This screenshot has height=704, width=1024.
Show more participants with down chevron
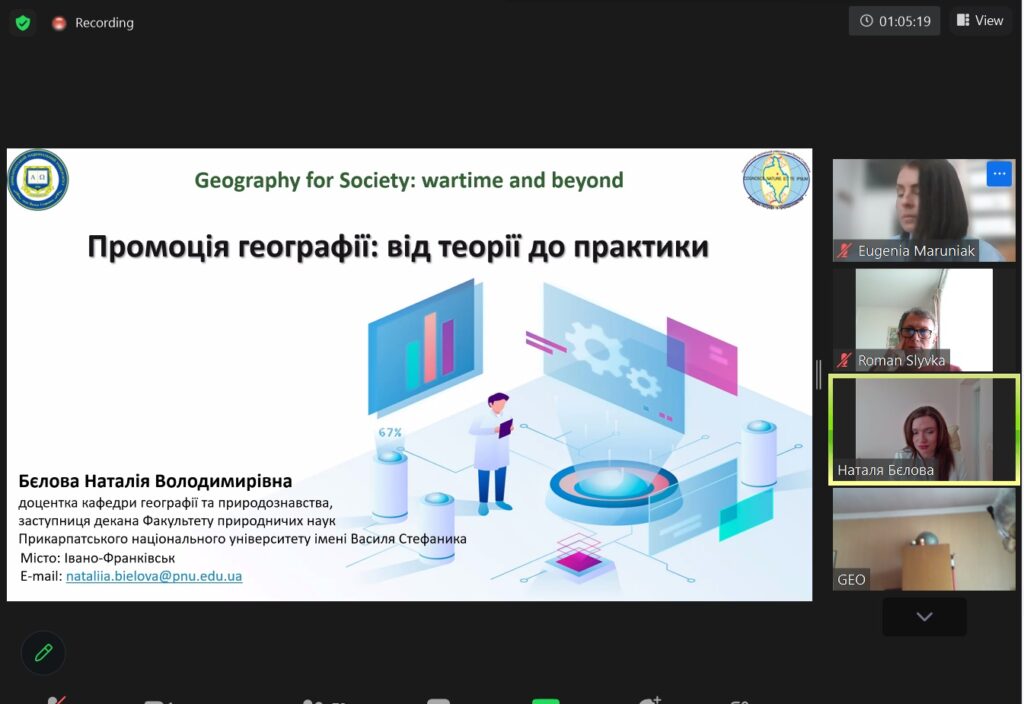(924, 617)
